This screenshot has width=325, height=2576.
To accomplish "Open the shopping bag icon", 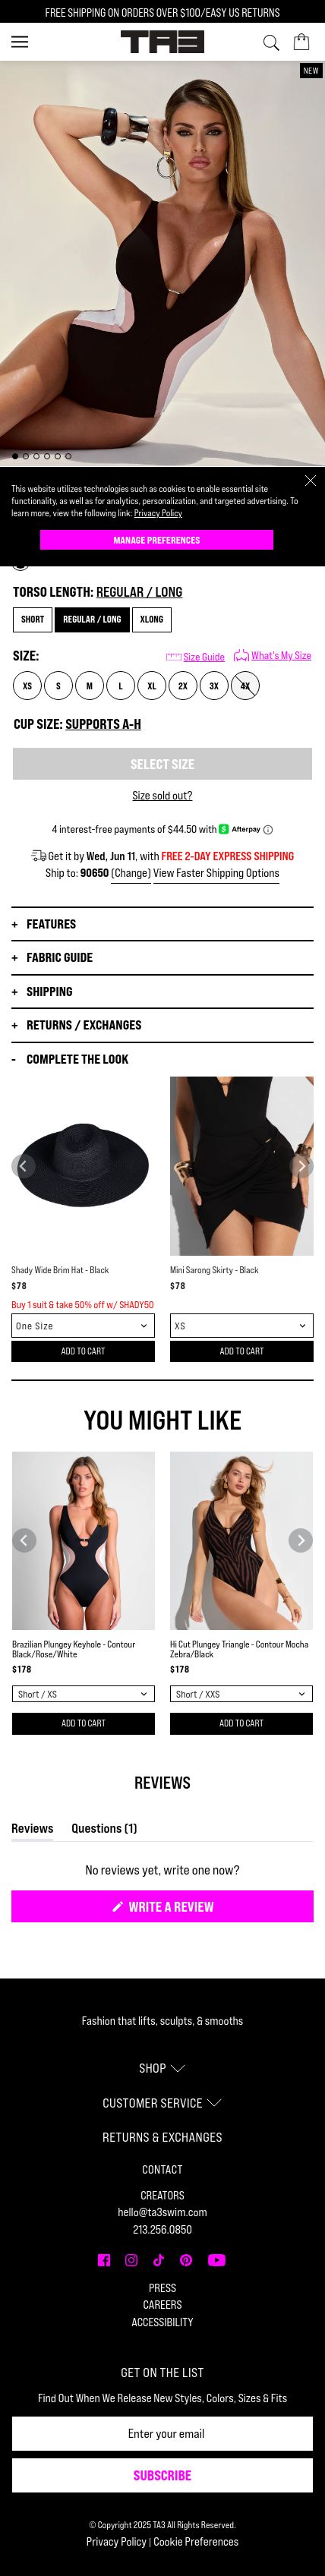I will [x=301, y=42].
